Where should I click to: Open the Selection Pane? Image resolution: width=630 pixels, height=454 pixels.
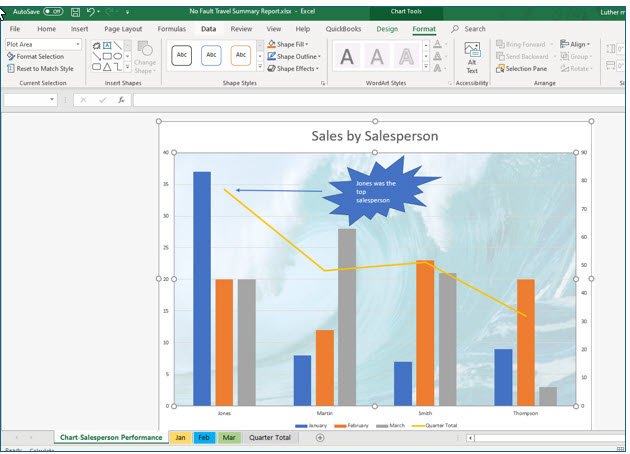coord(522,69)
